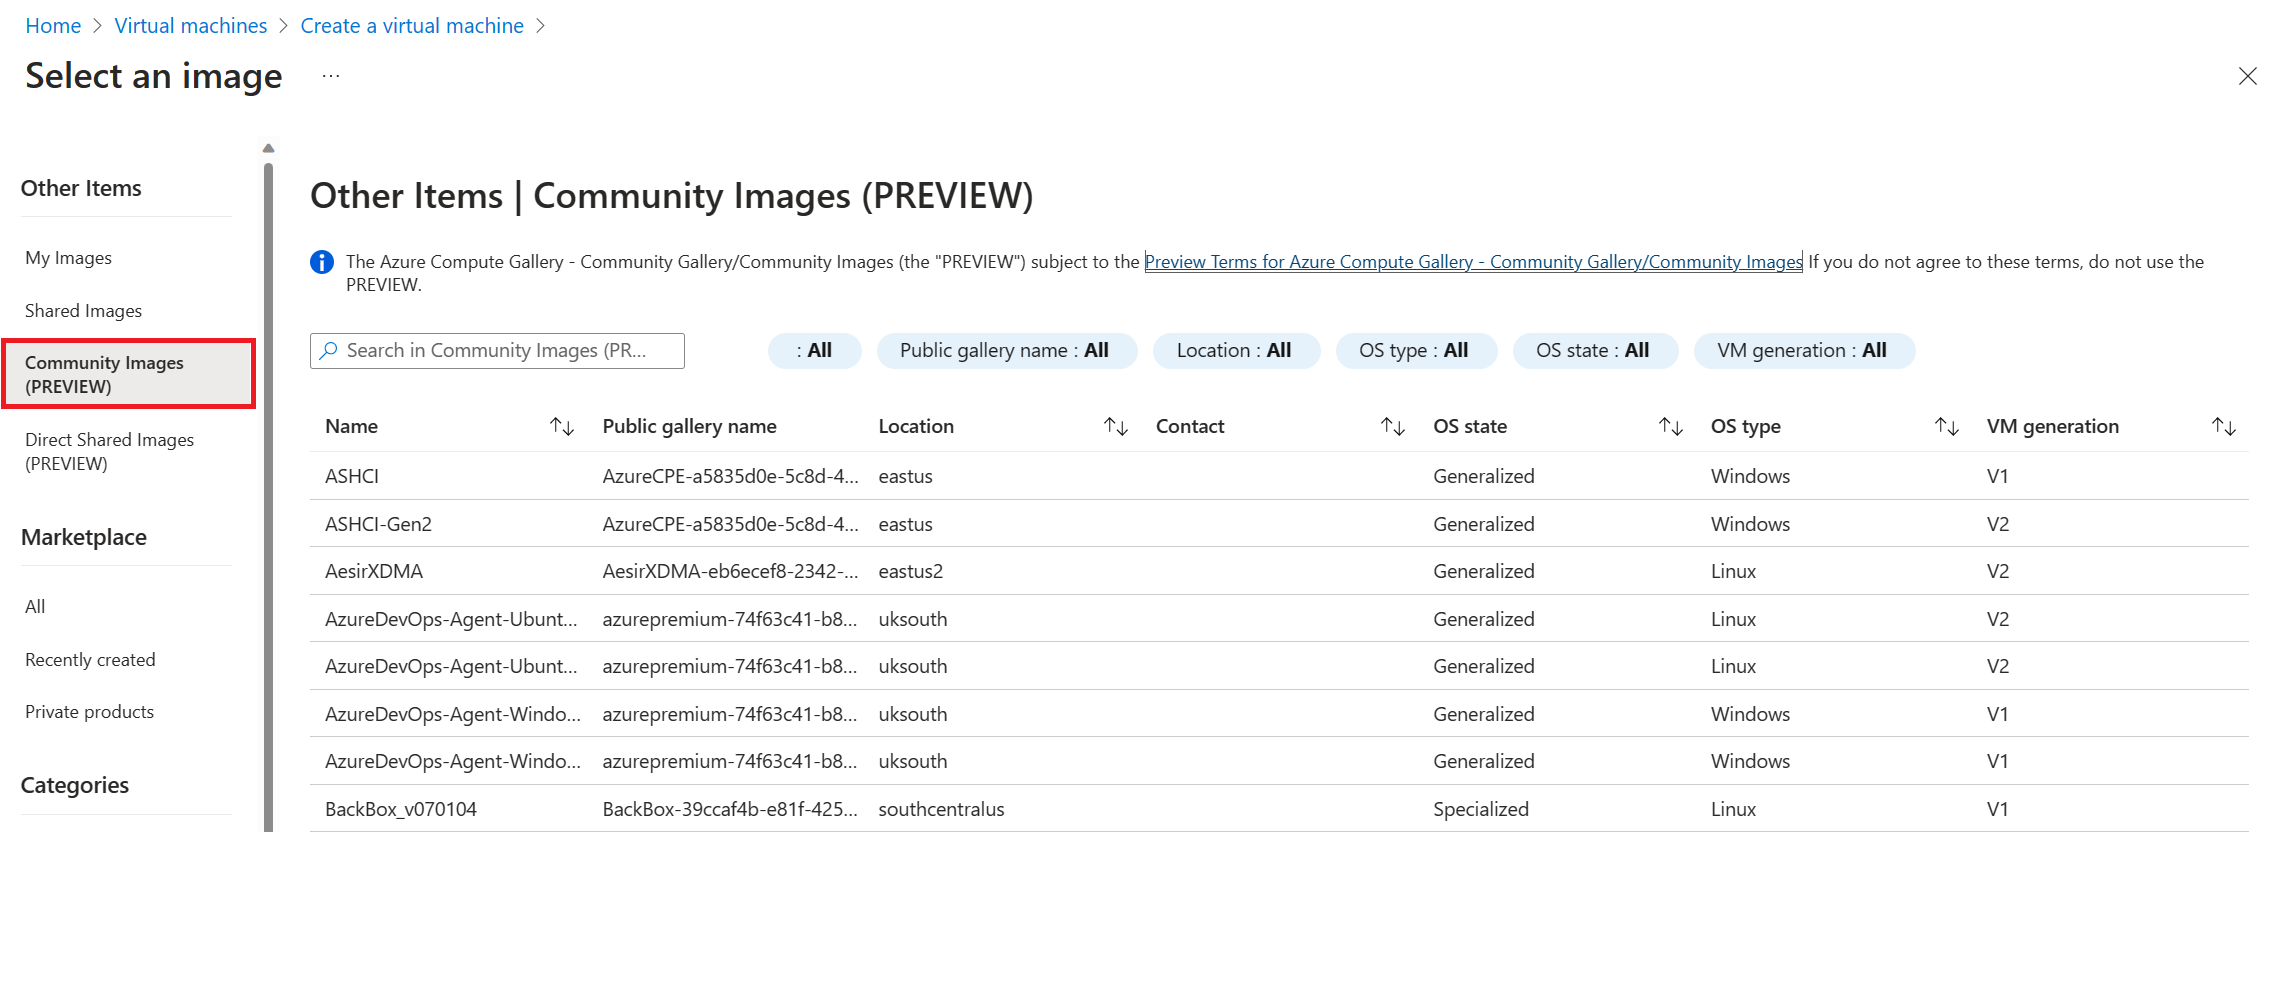Viewport: 2277px width, 998px height.
Task: Open the VM generation: All filter
Action: 1804,350
